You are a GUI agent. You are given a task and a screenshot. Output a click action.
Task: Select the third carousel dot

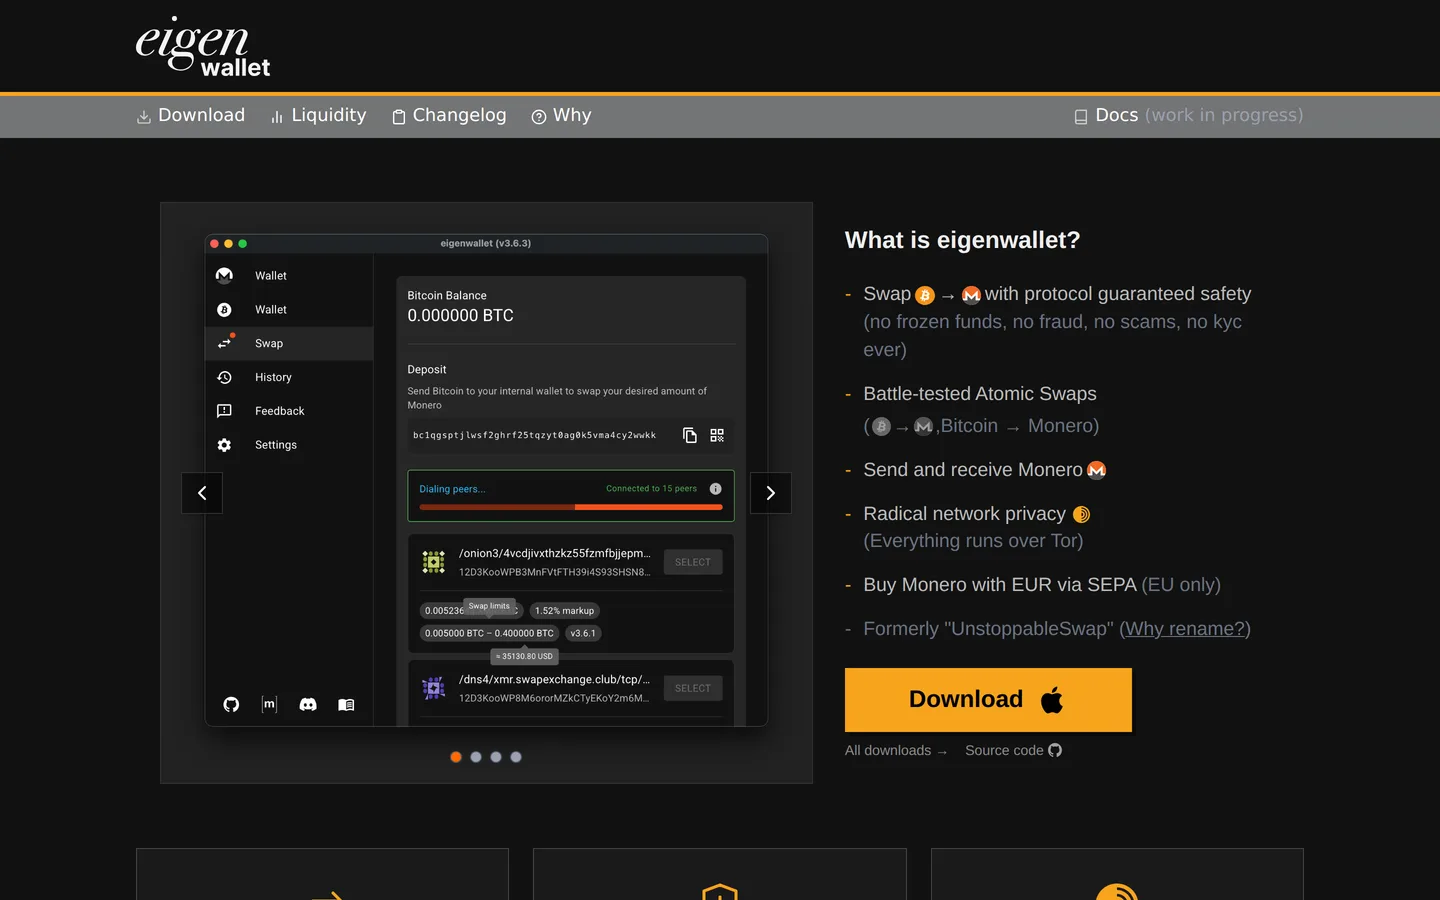496,757
